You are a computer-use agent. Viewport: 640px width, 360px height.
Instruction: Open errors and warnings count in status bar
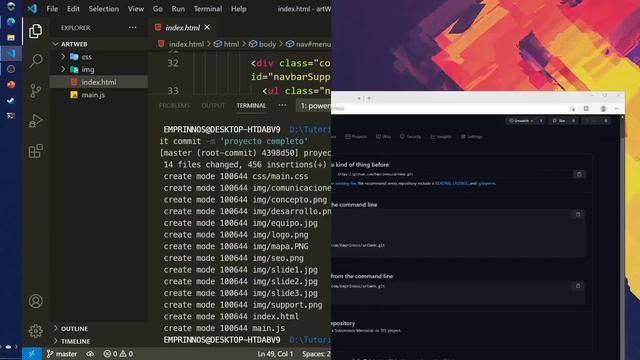tap(118, 354)
